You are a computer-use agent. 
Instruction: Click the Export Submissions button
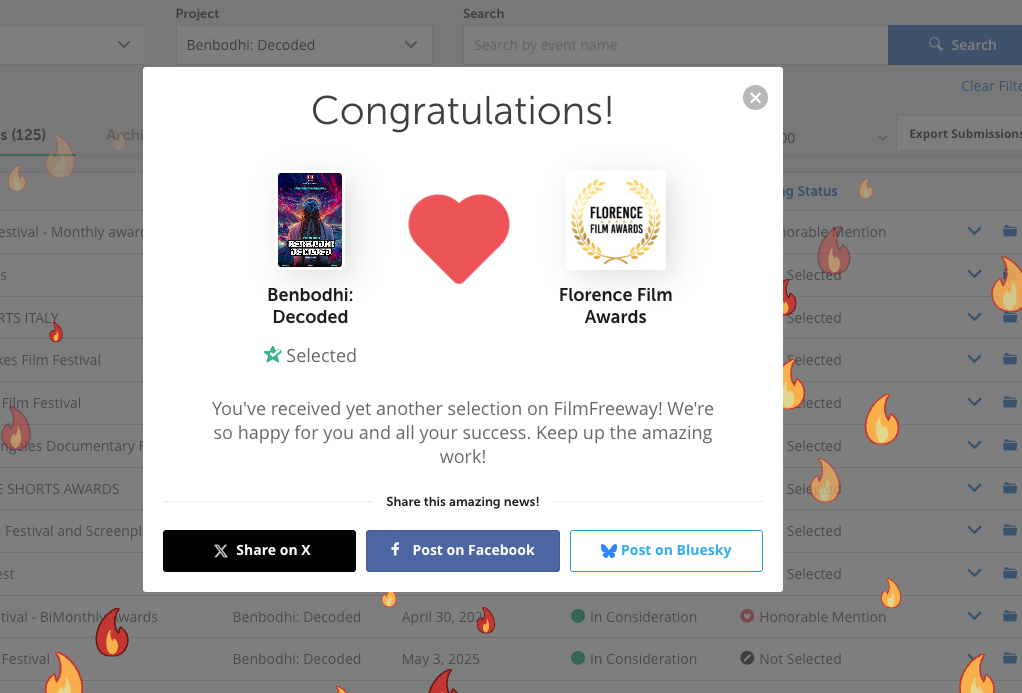coord(962,134)
